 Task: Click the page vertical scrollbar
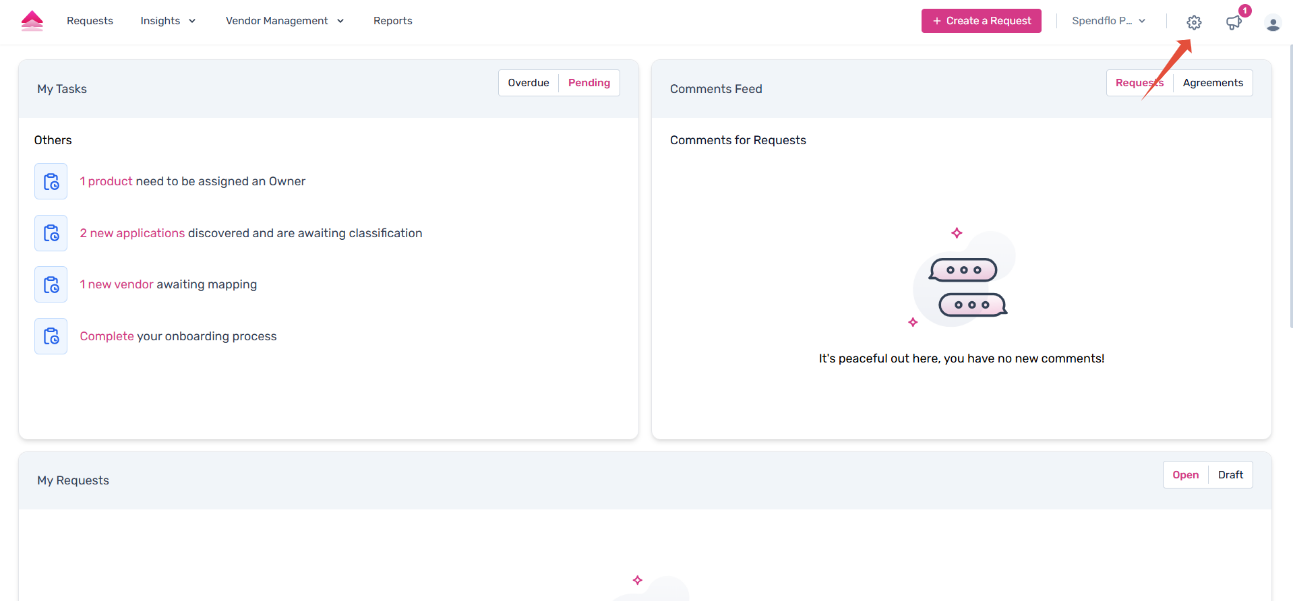1289,186
